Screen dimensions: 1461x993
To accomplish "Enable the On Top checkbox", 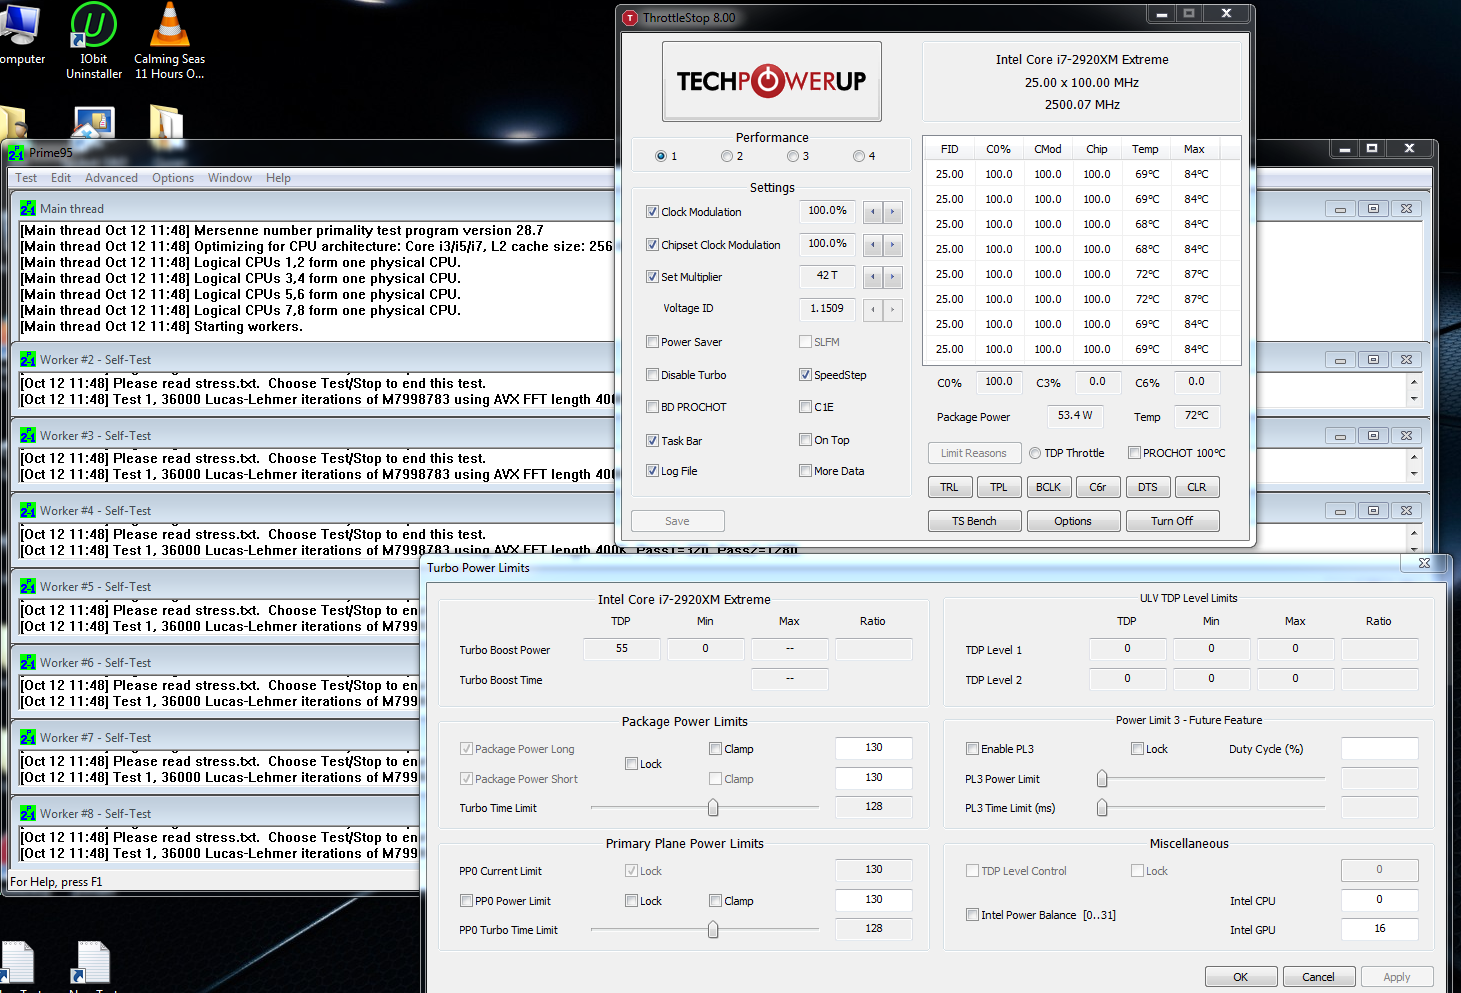I will 805,440.
